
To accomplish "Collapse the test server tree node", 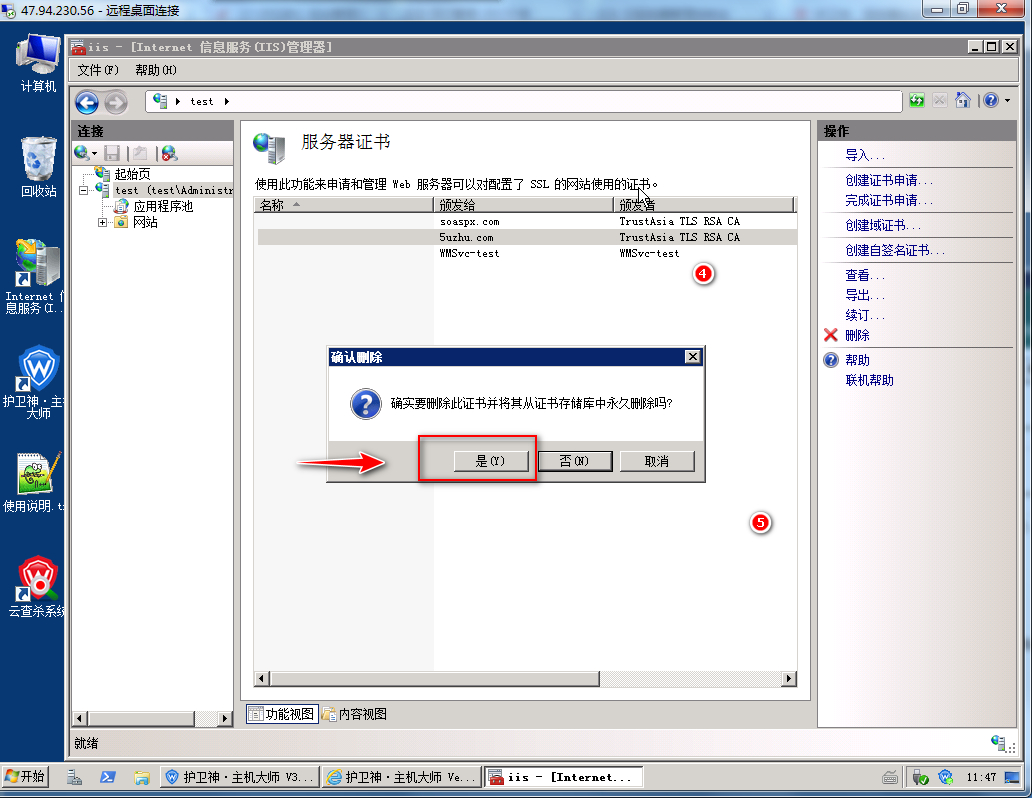I will coord(85,190).
